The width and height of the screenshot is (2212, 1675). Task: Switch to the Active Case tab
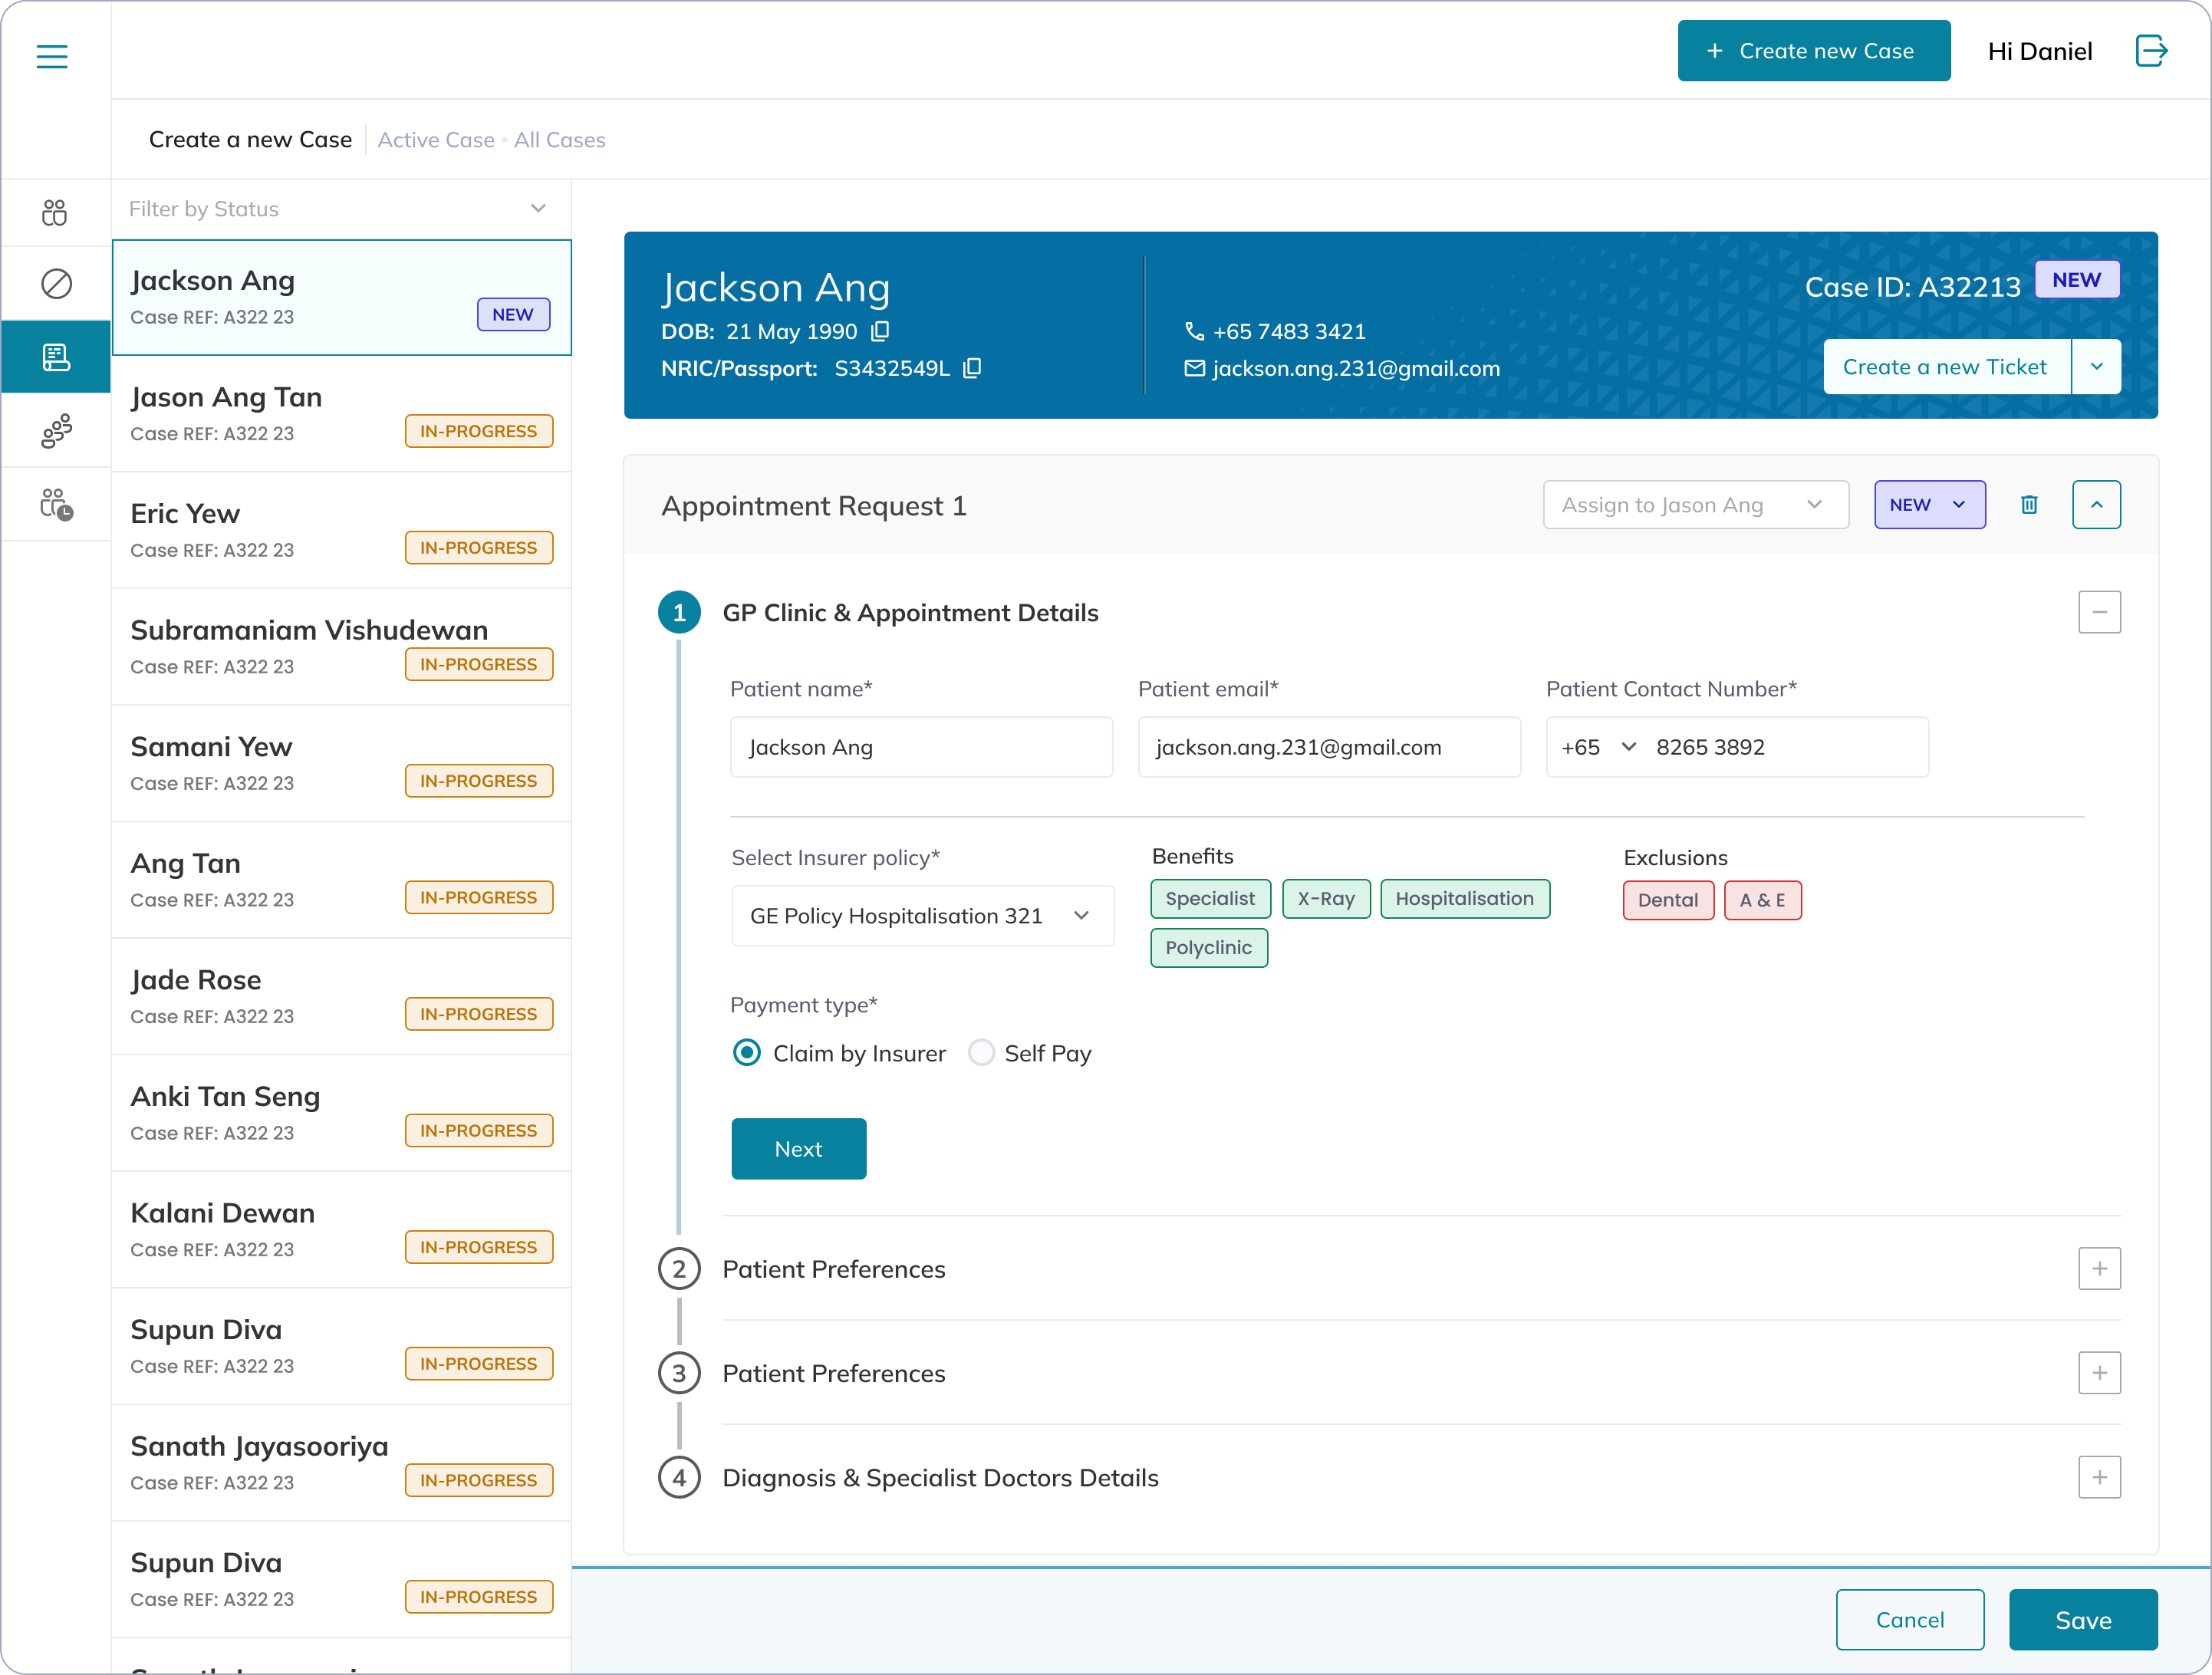[x=436, y=140]
